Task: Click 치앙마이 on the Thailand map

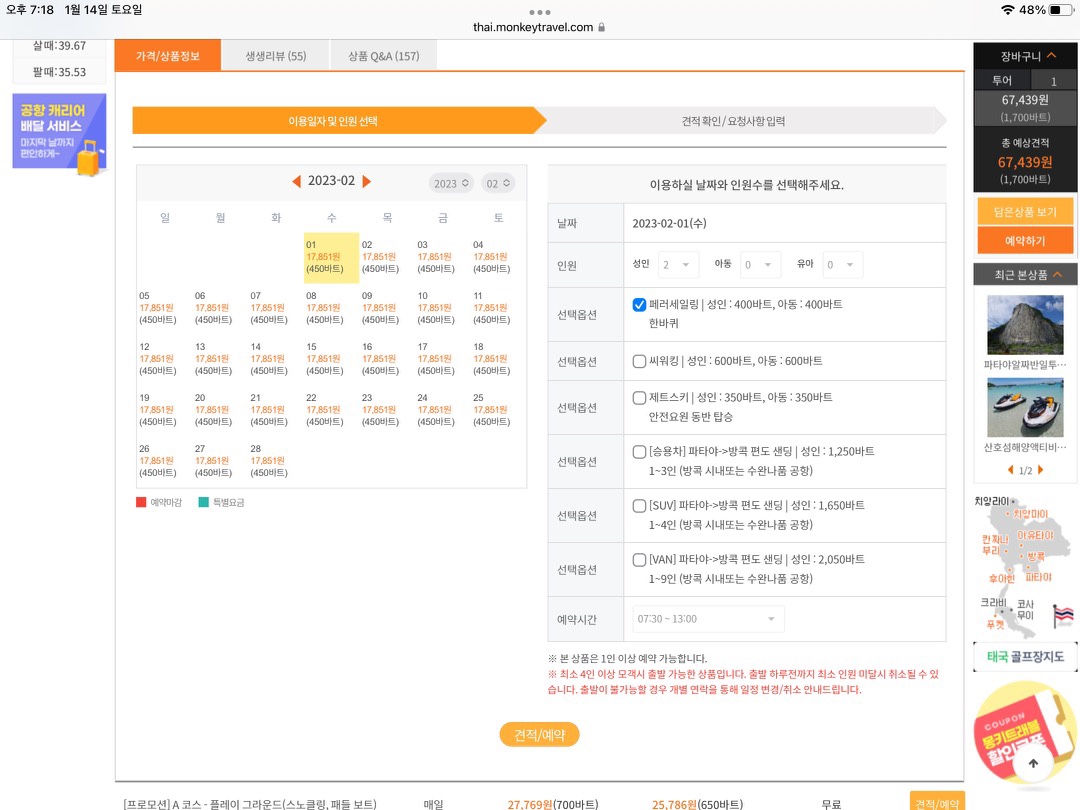Action: (x=1030, y=514)
